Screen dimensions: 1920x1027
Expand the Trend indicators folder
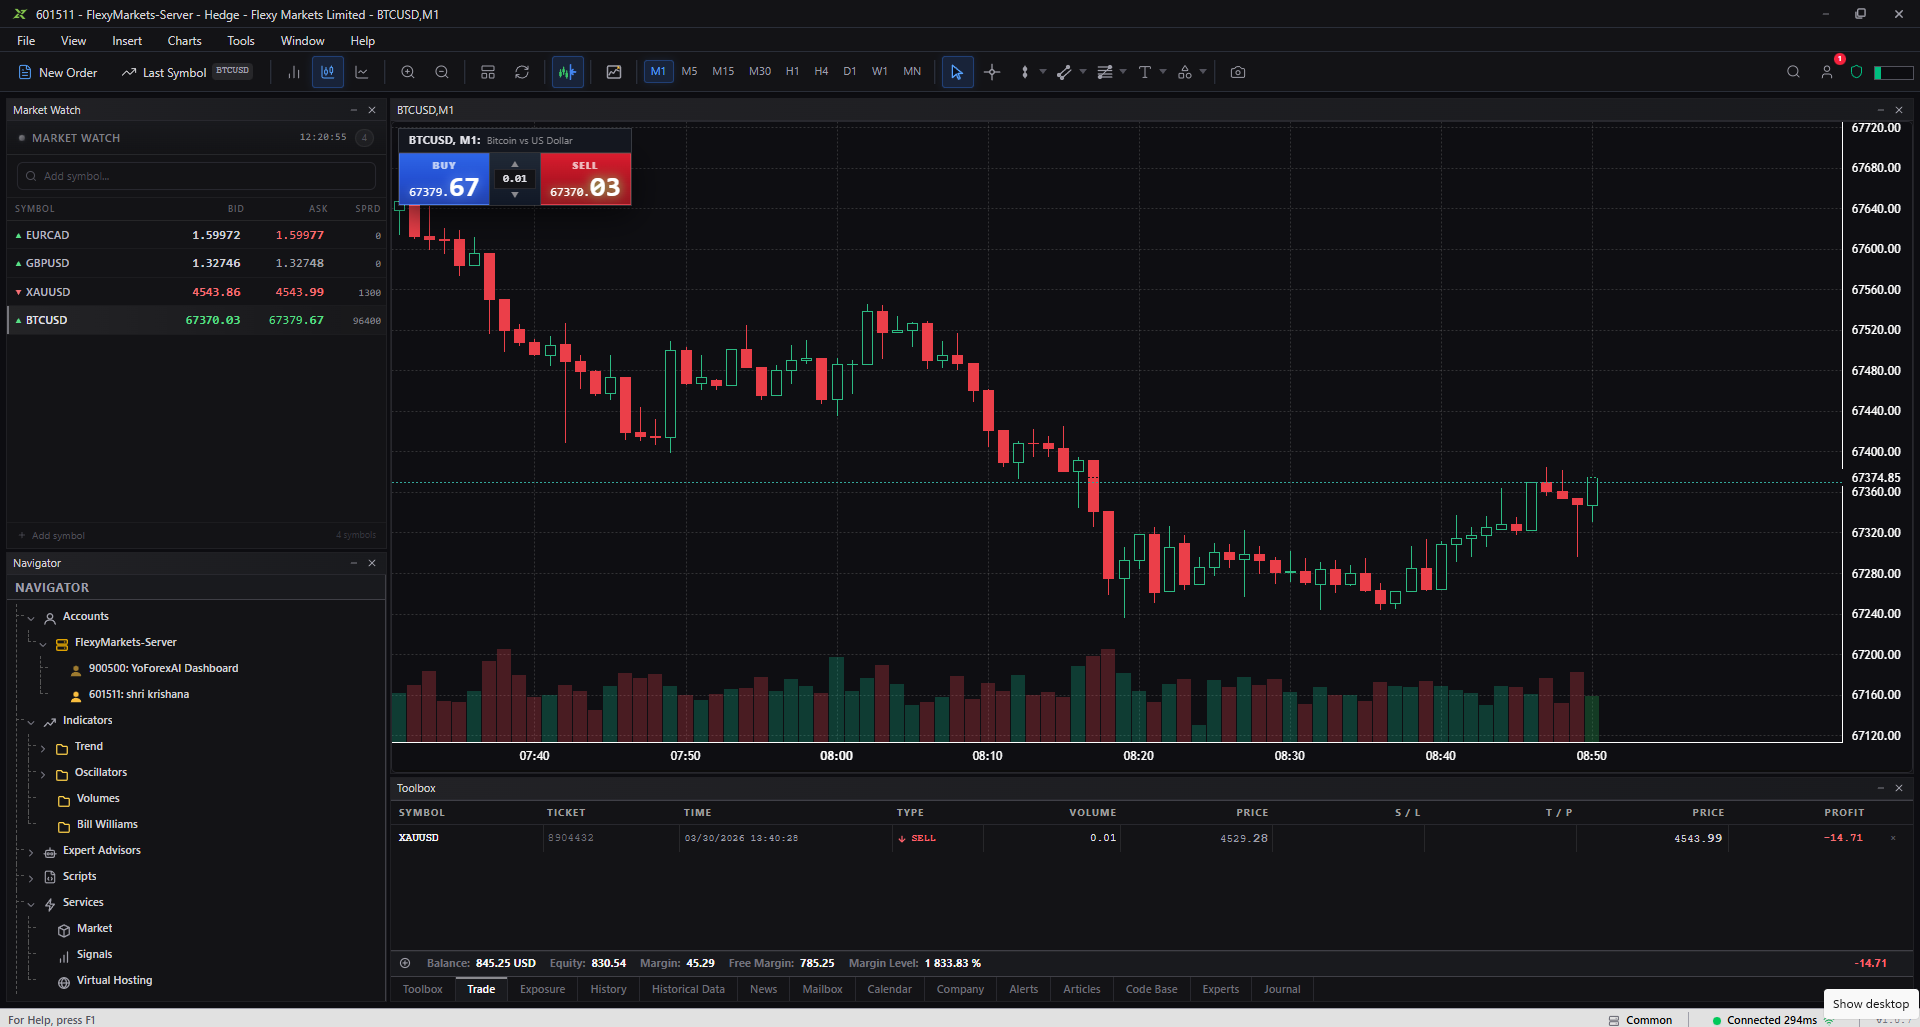click(x=43, y=747)
